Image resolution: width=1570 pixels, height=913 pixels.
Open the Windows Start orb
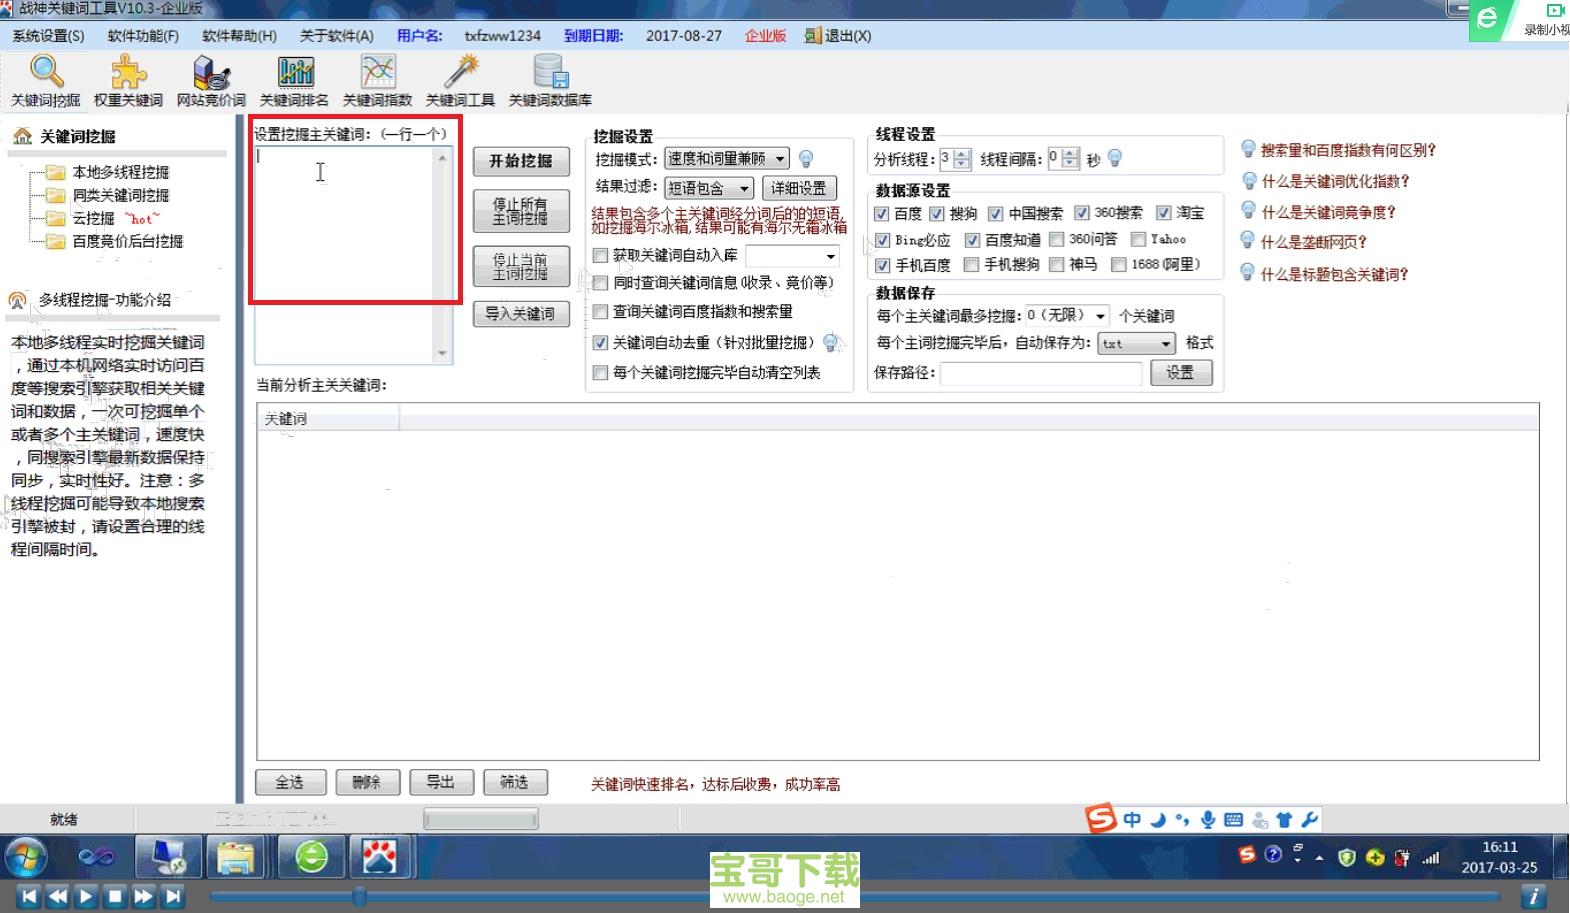click(x=26, y=858)
